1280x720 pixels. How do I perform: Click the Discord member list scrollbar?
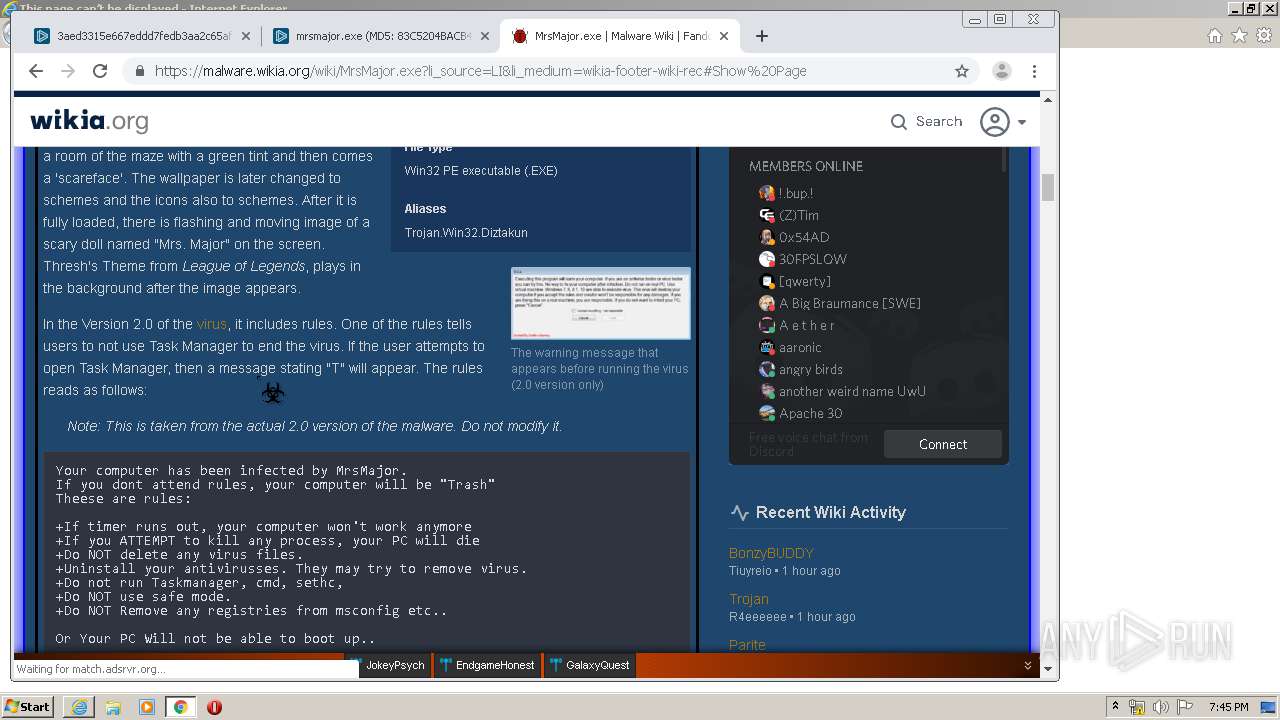coord(1004,160)
